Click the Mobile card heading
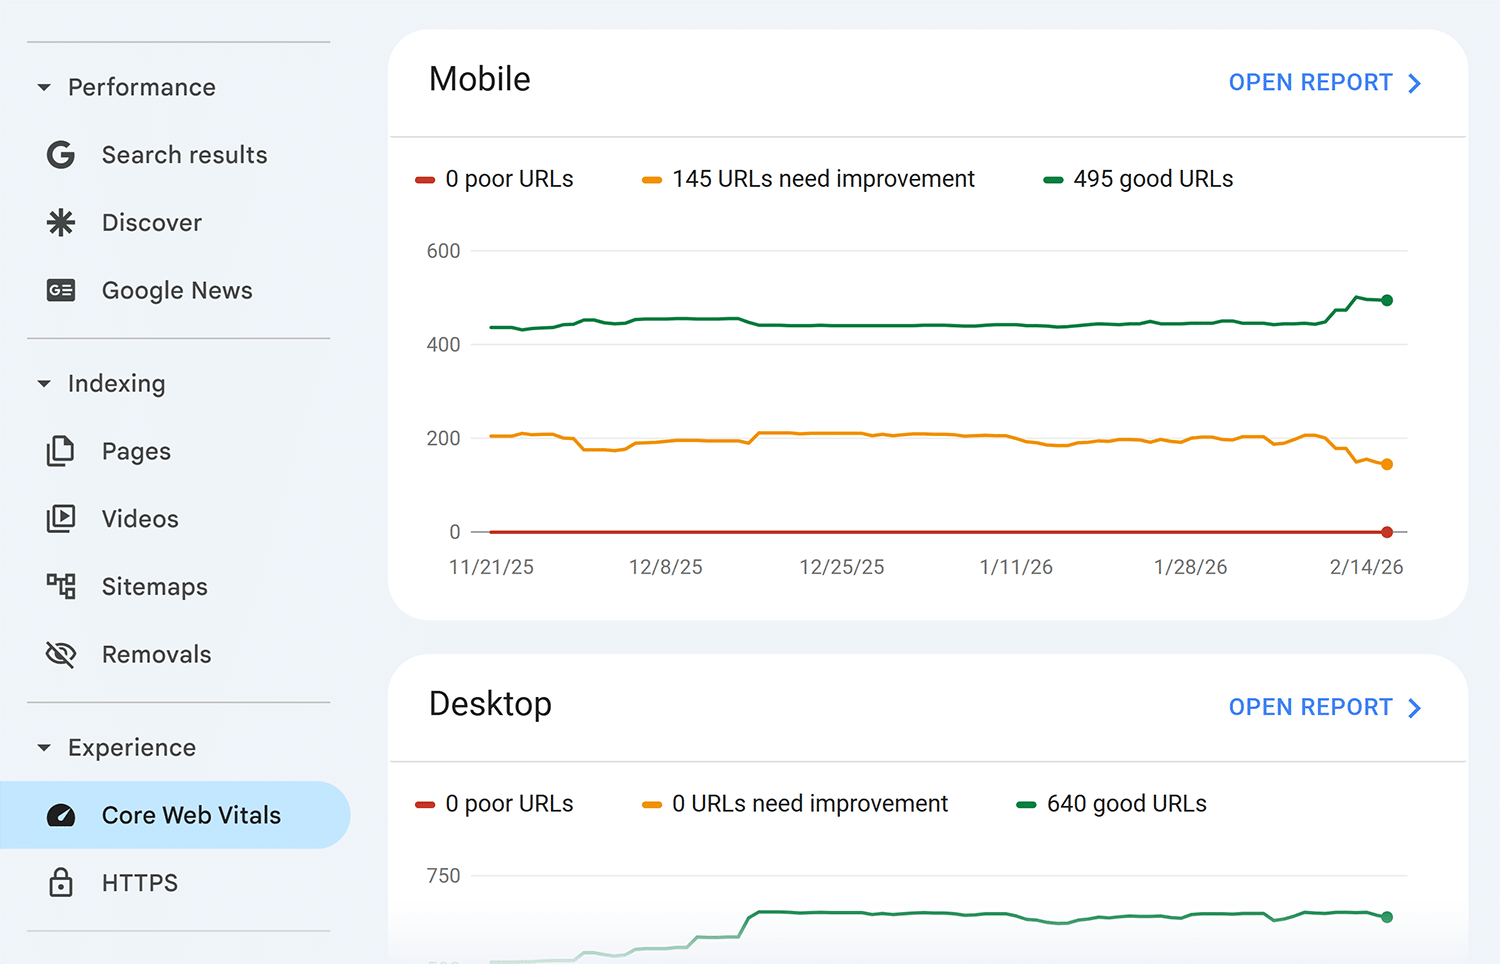Image resolution: width=1500 pixels, height=964 pixels. 480,79
